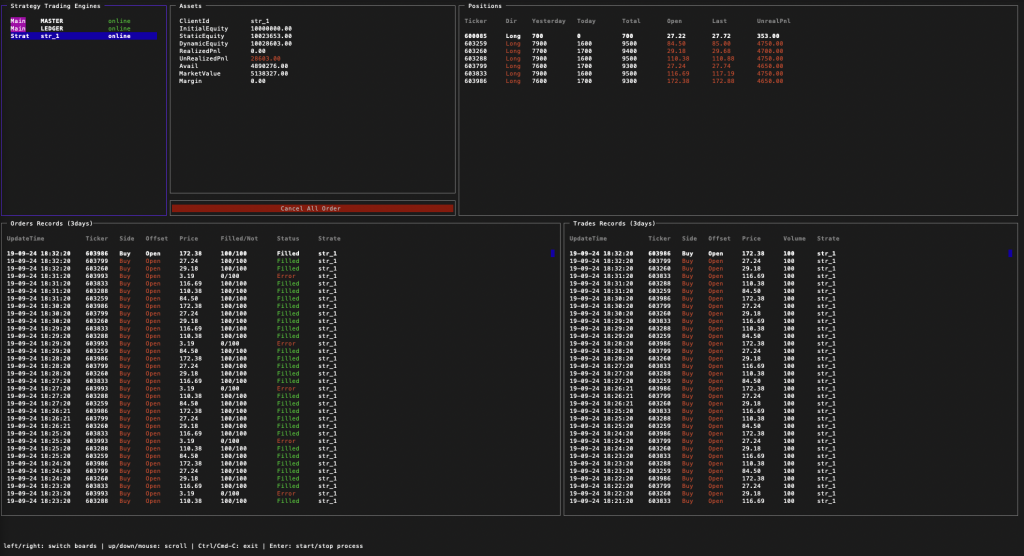Click the ClientId value str_1 in Assets
The image size is (1024, 556).
(x=260, y=21)
